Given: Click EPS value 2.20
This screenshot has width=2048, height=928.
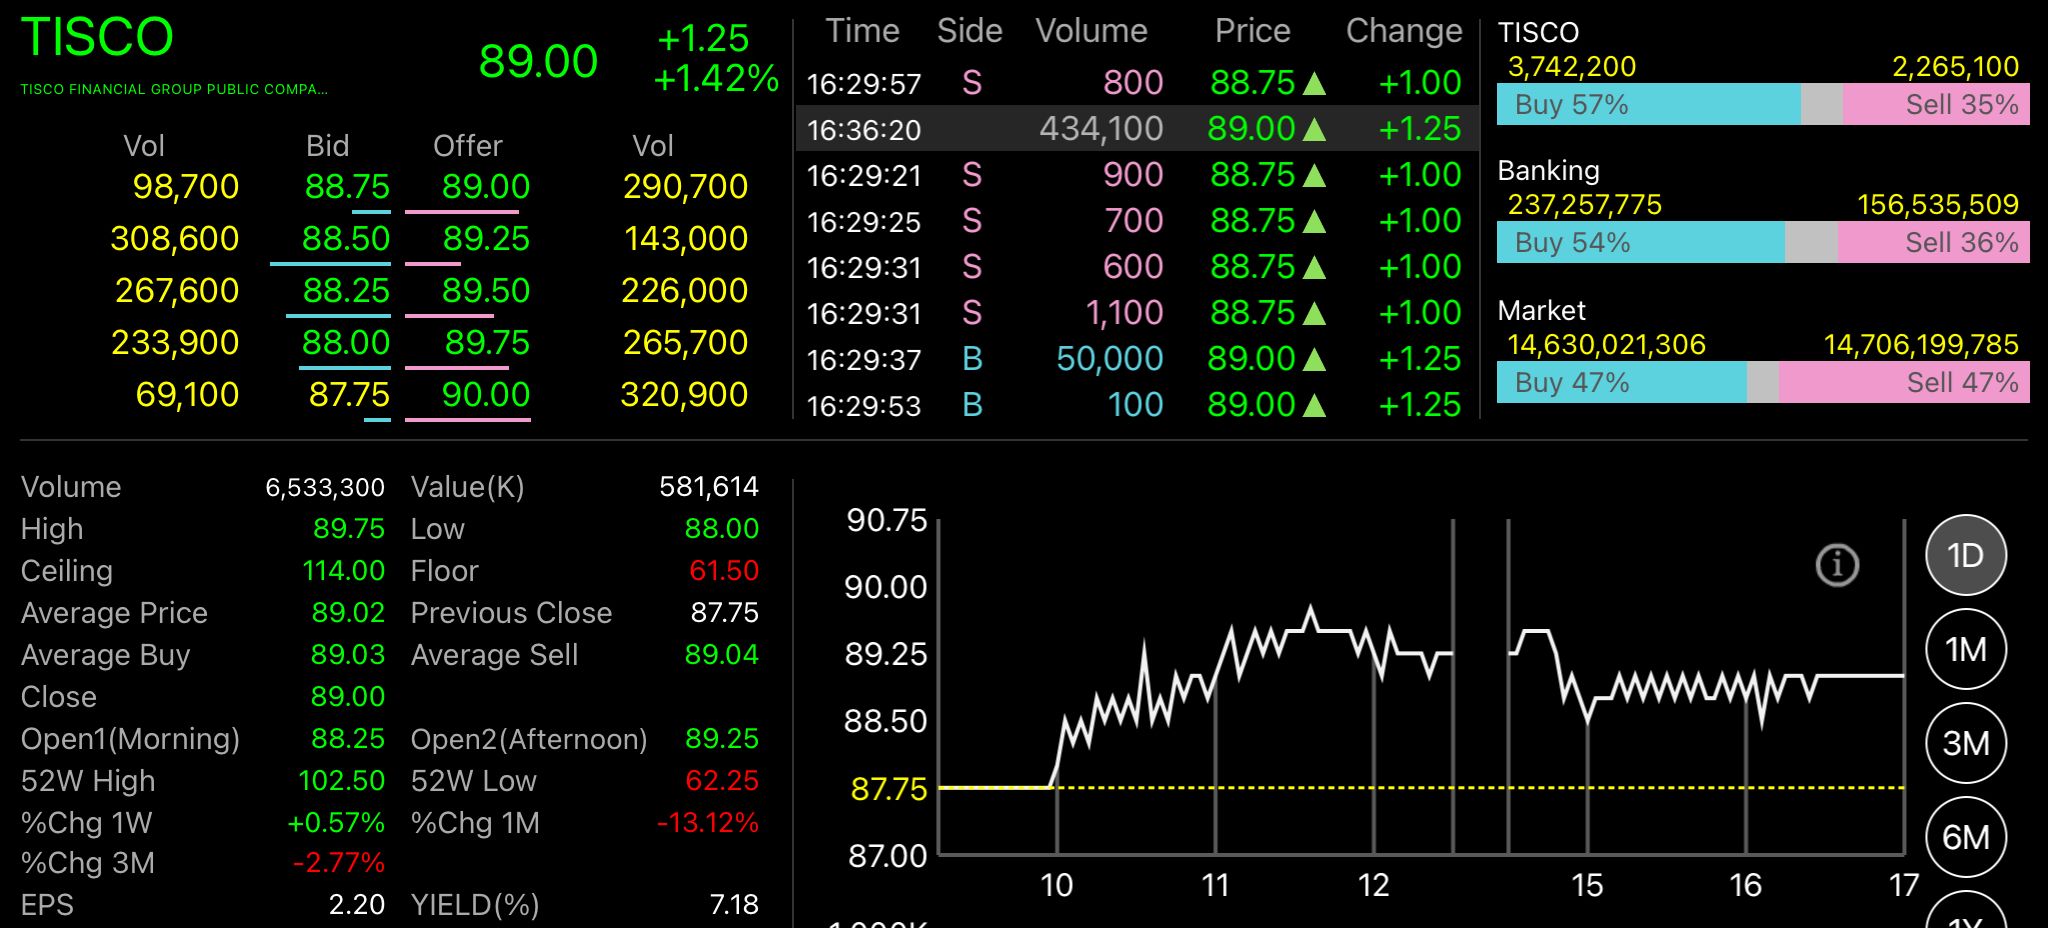Looking at the screenshot, I should click(x=357, y=905).
